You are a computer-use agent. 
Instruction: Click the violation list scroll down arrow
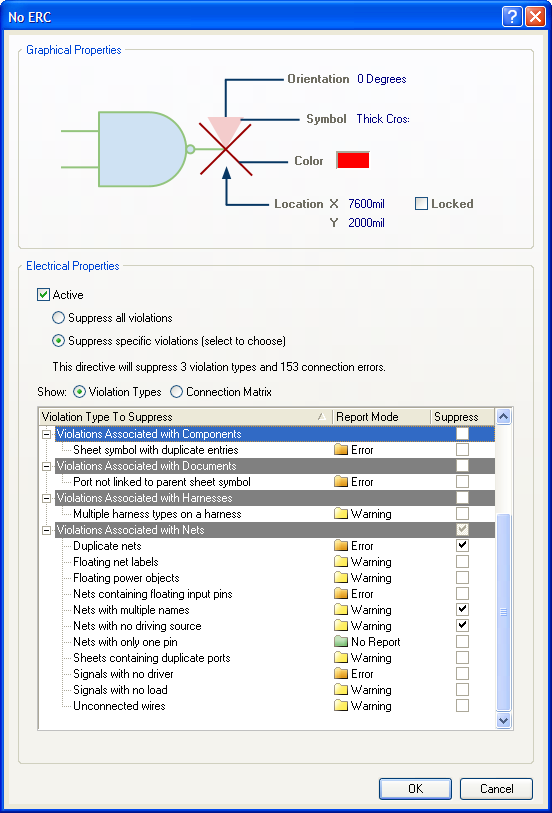503,720
